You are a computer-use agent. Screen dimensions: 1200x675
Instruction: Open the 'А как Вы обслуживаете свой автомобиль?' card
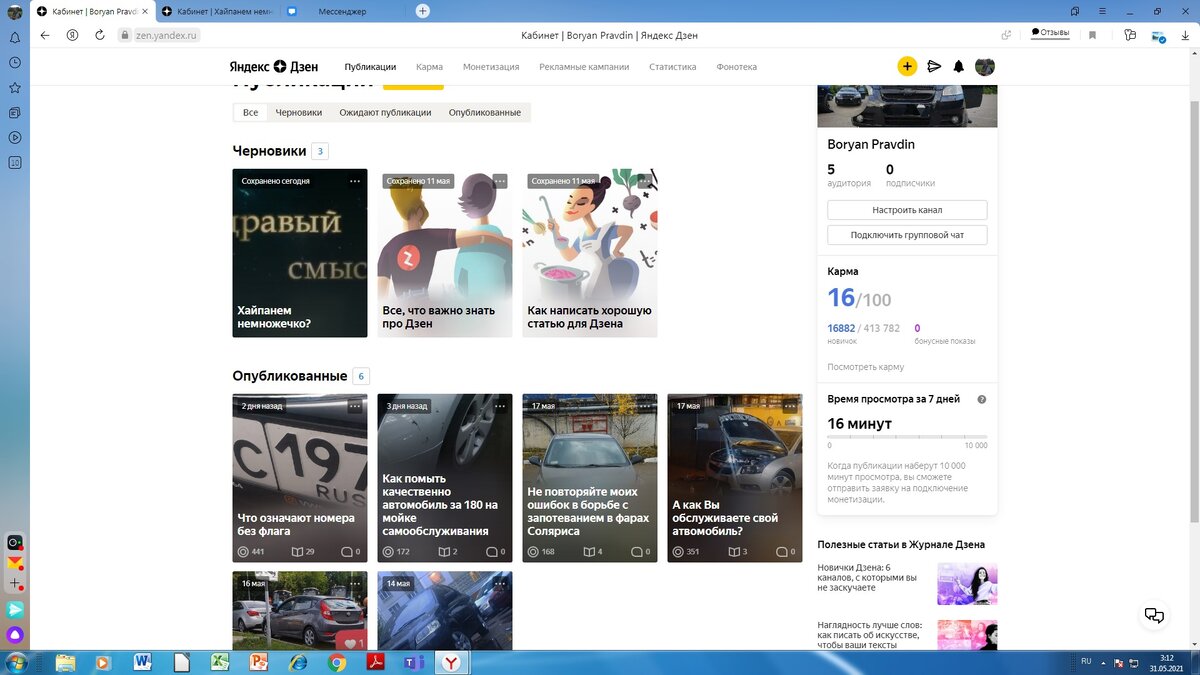point(735,478)
